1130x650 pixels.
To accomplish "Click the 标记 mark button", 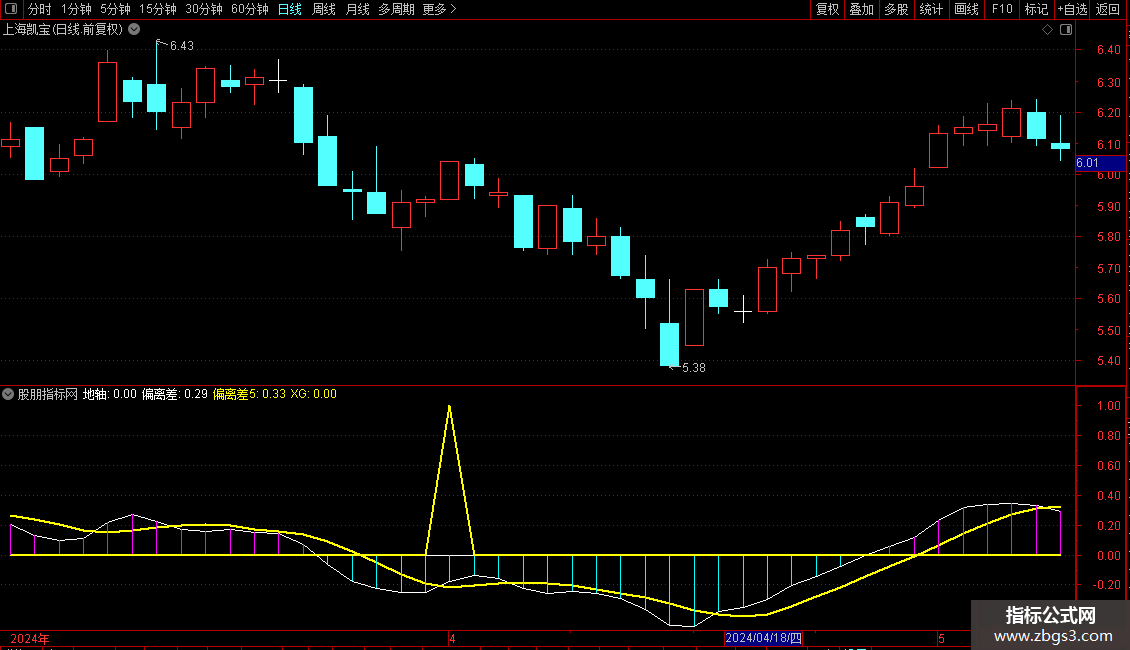I will pyautogui.click(x=1036, y=9).
